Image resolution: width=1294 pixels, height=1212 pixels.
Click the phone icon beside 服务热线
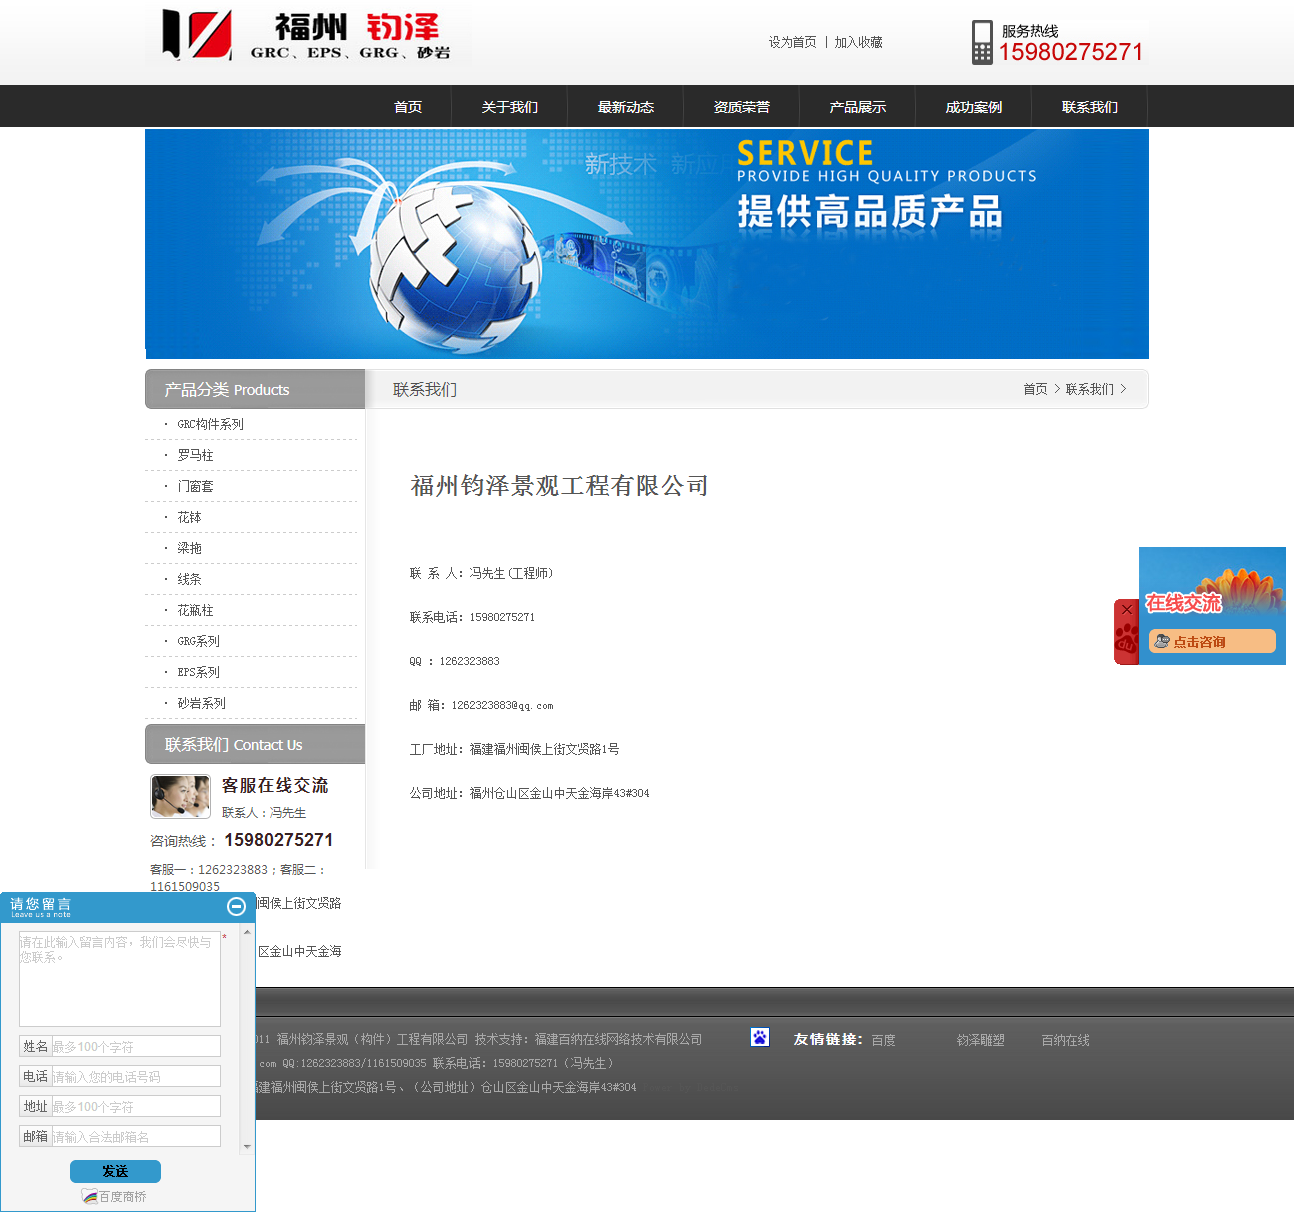click(982, 42)
